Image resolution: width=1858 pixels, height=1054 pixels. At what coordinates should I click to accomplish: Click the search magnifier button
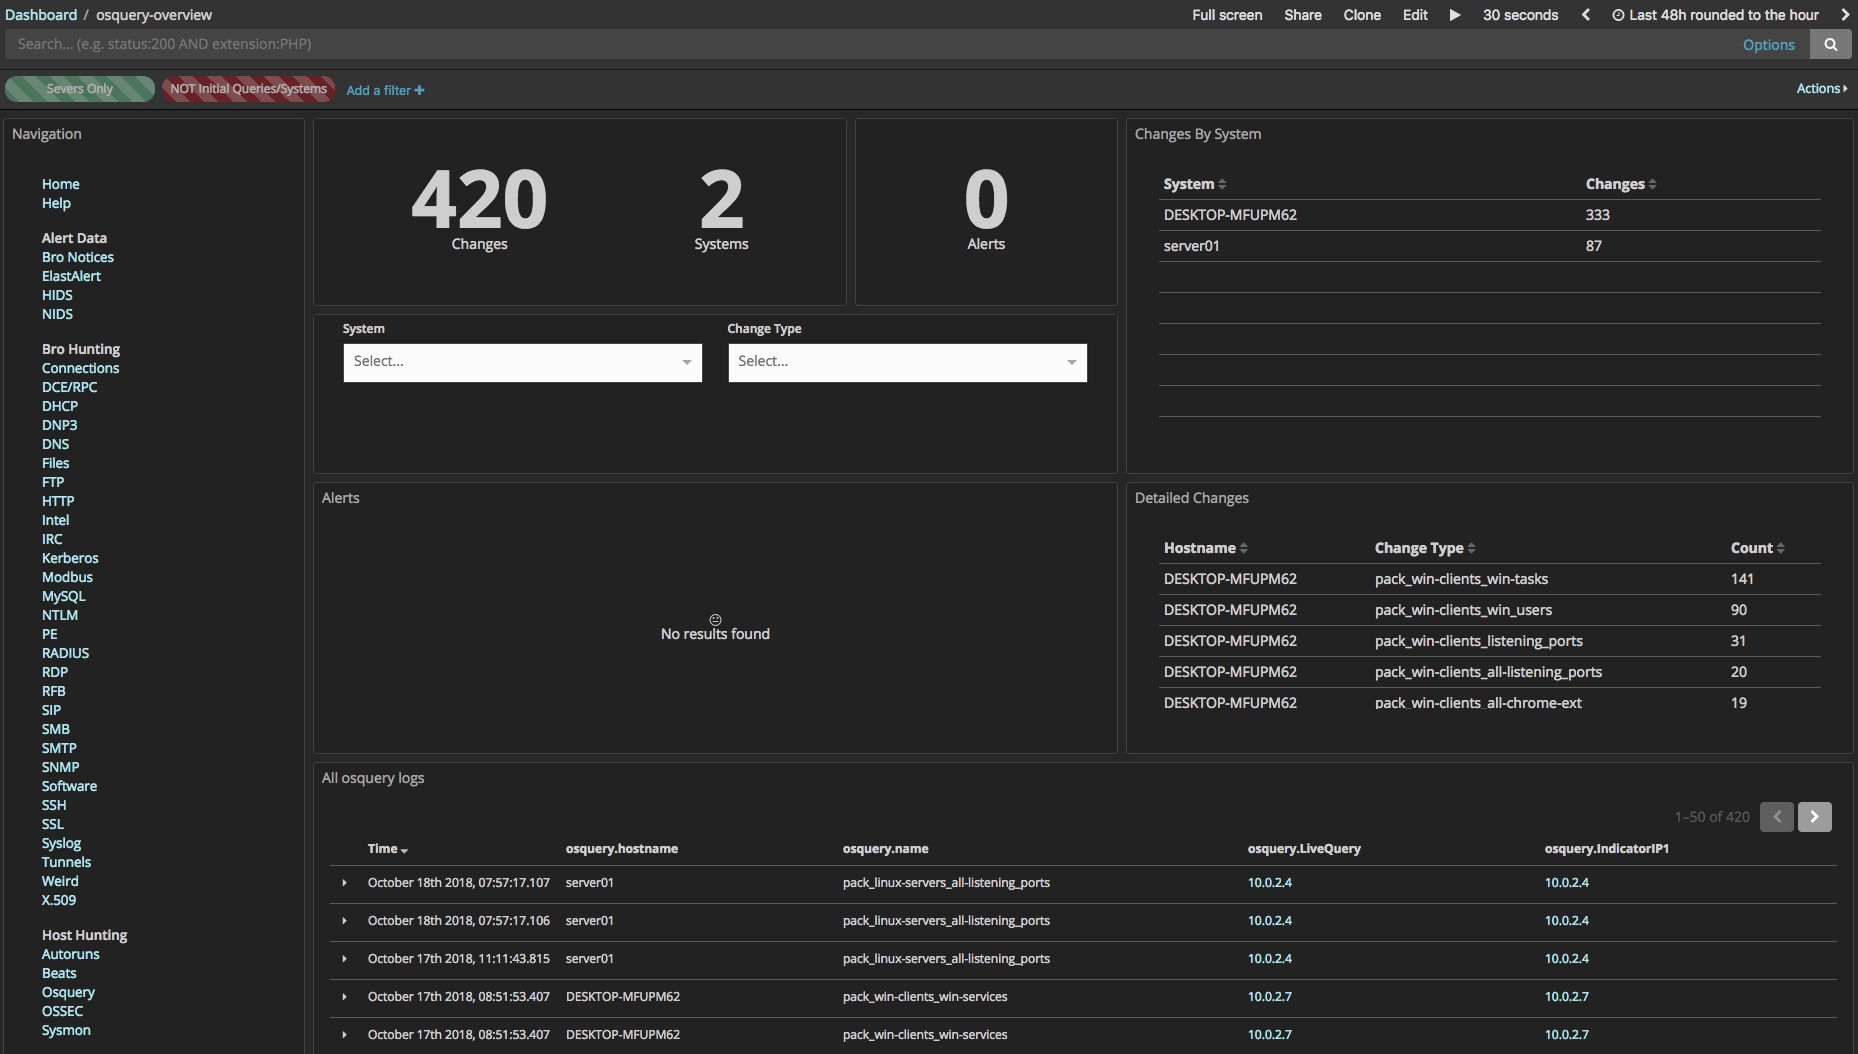pyautogui.click(x=1830, y=44)
